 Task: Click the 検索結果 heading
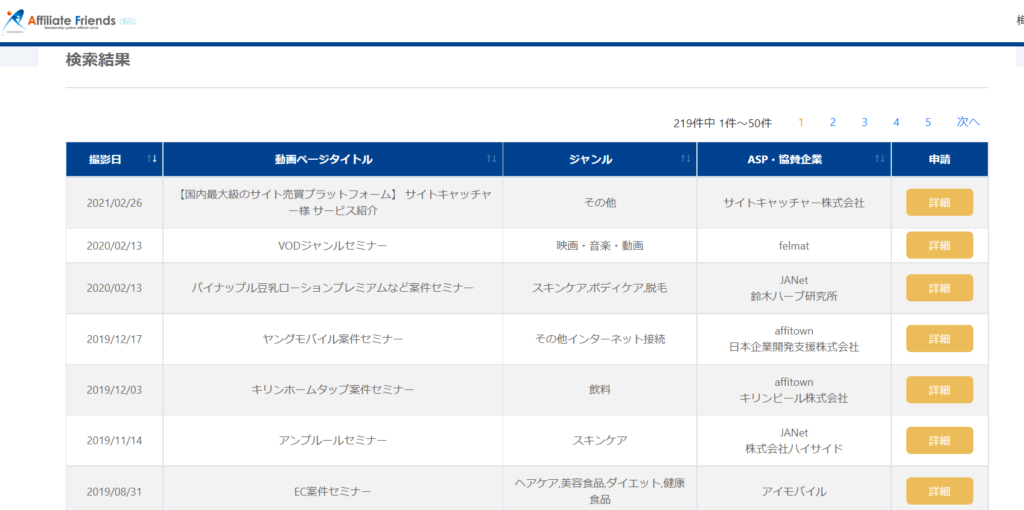coord(98,60)
